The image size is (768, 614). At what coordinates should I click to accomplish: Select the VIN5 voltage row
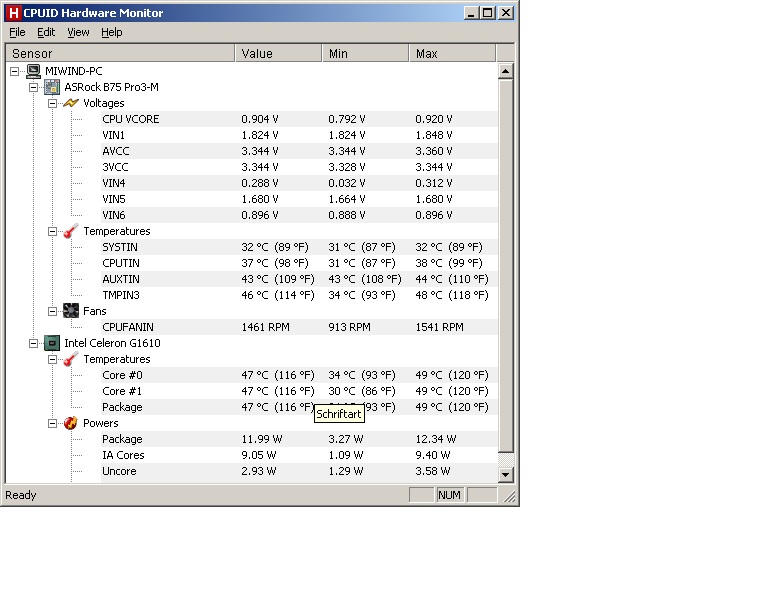[299, 199]
